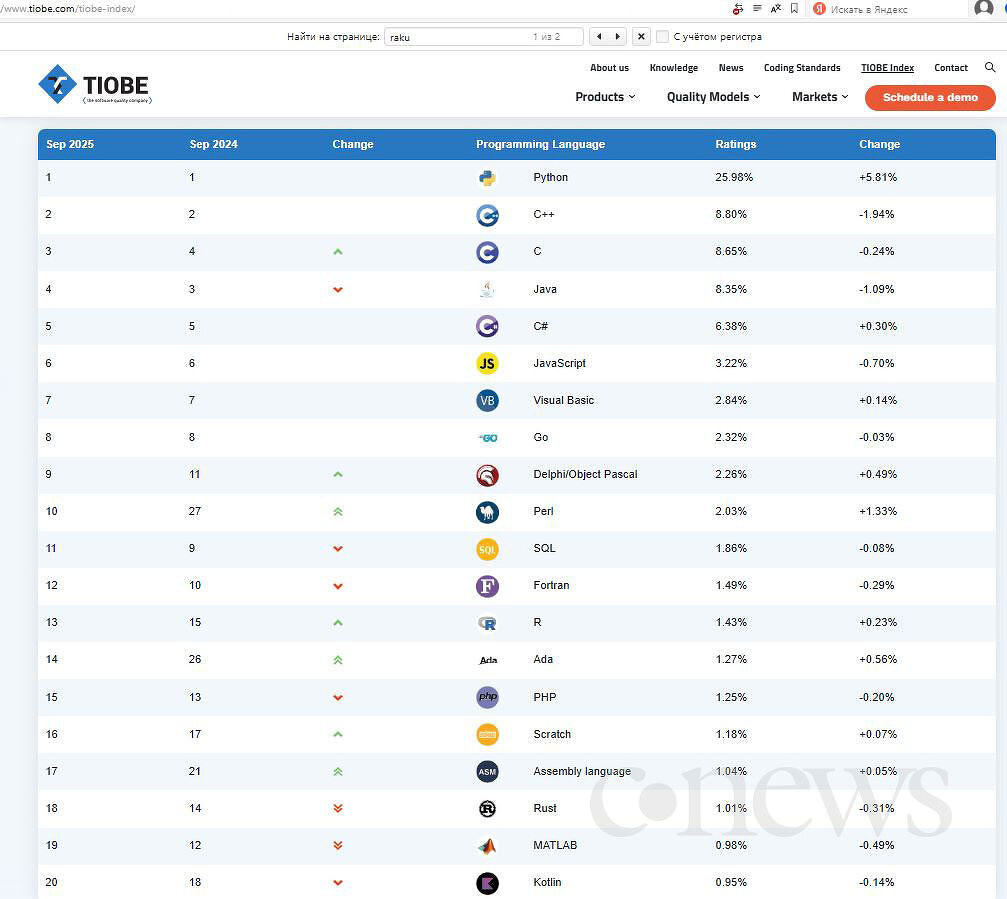This screenshot has width=1007, height=899.
Task: Go to previous find-on-page match
Action: (x=599, y=37)
